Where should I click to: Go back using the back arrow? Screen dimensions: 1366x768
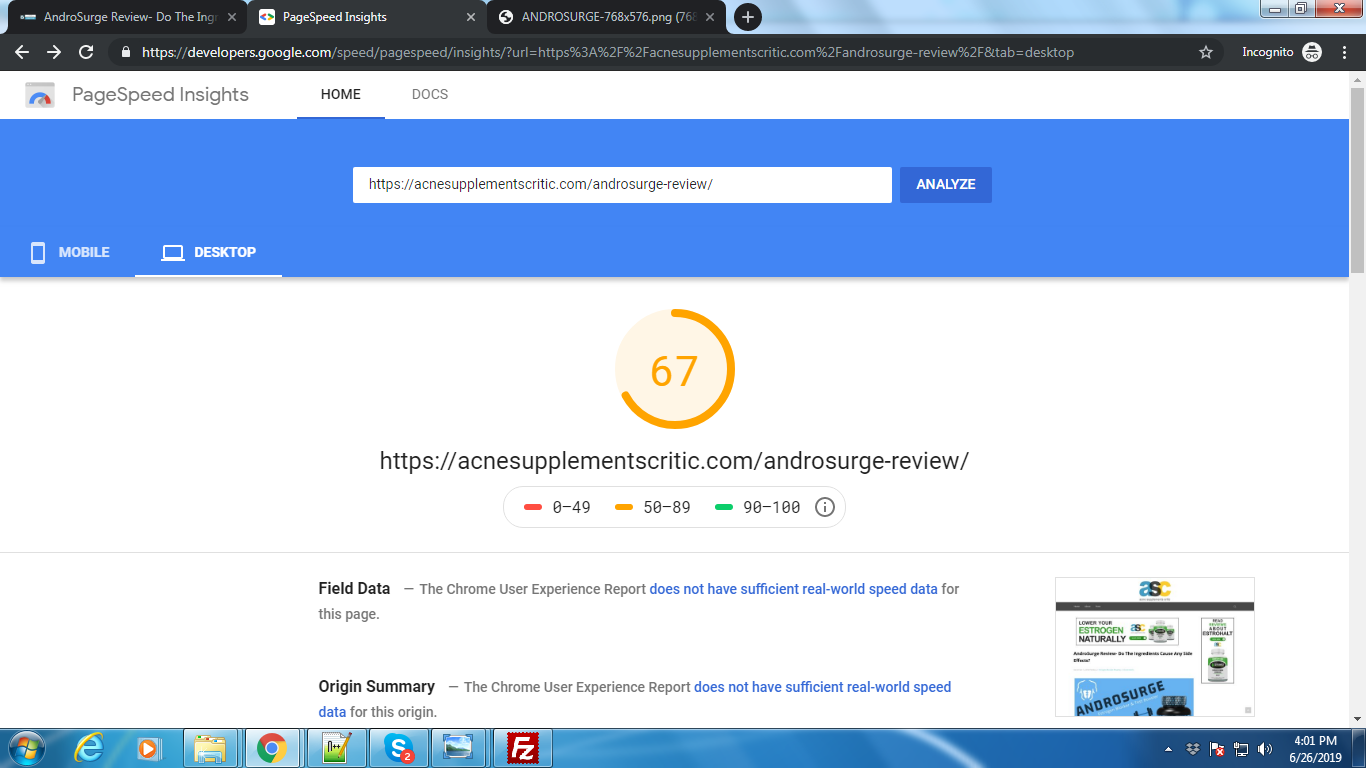point(22,52)
